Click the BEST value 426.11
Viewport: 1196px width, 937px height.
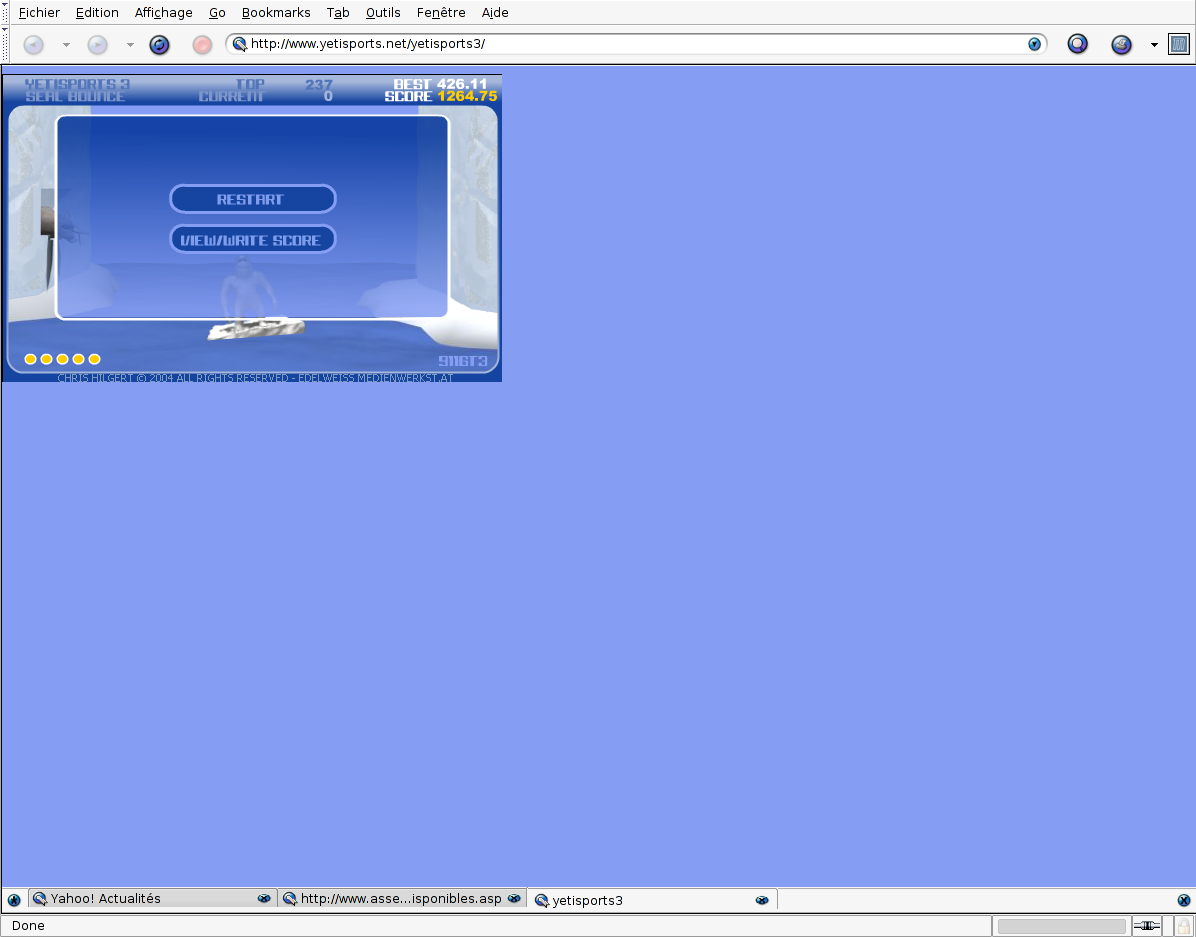click(x=461, y=84)
